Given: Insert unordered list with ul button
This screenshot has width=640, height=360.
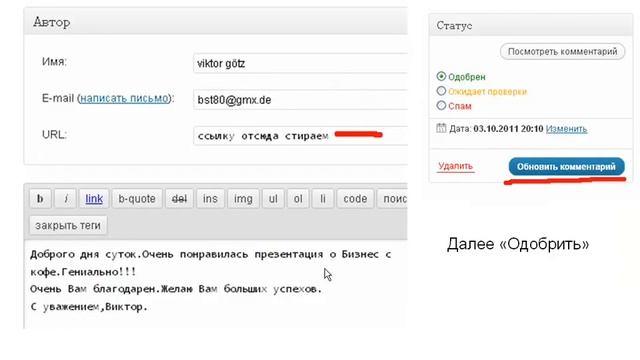Looking at the screenshot, I should pyautogui.click(x=273, y=199).
